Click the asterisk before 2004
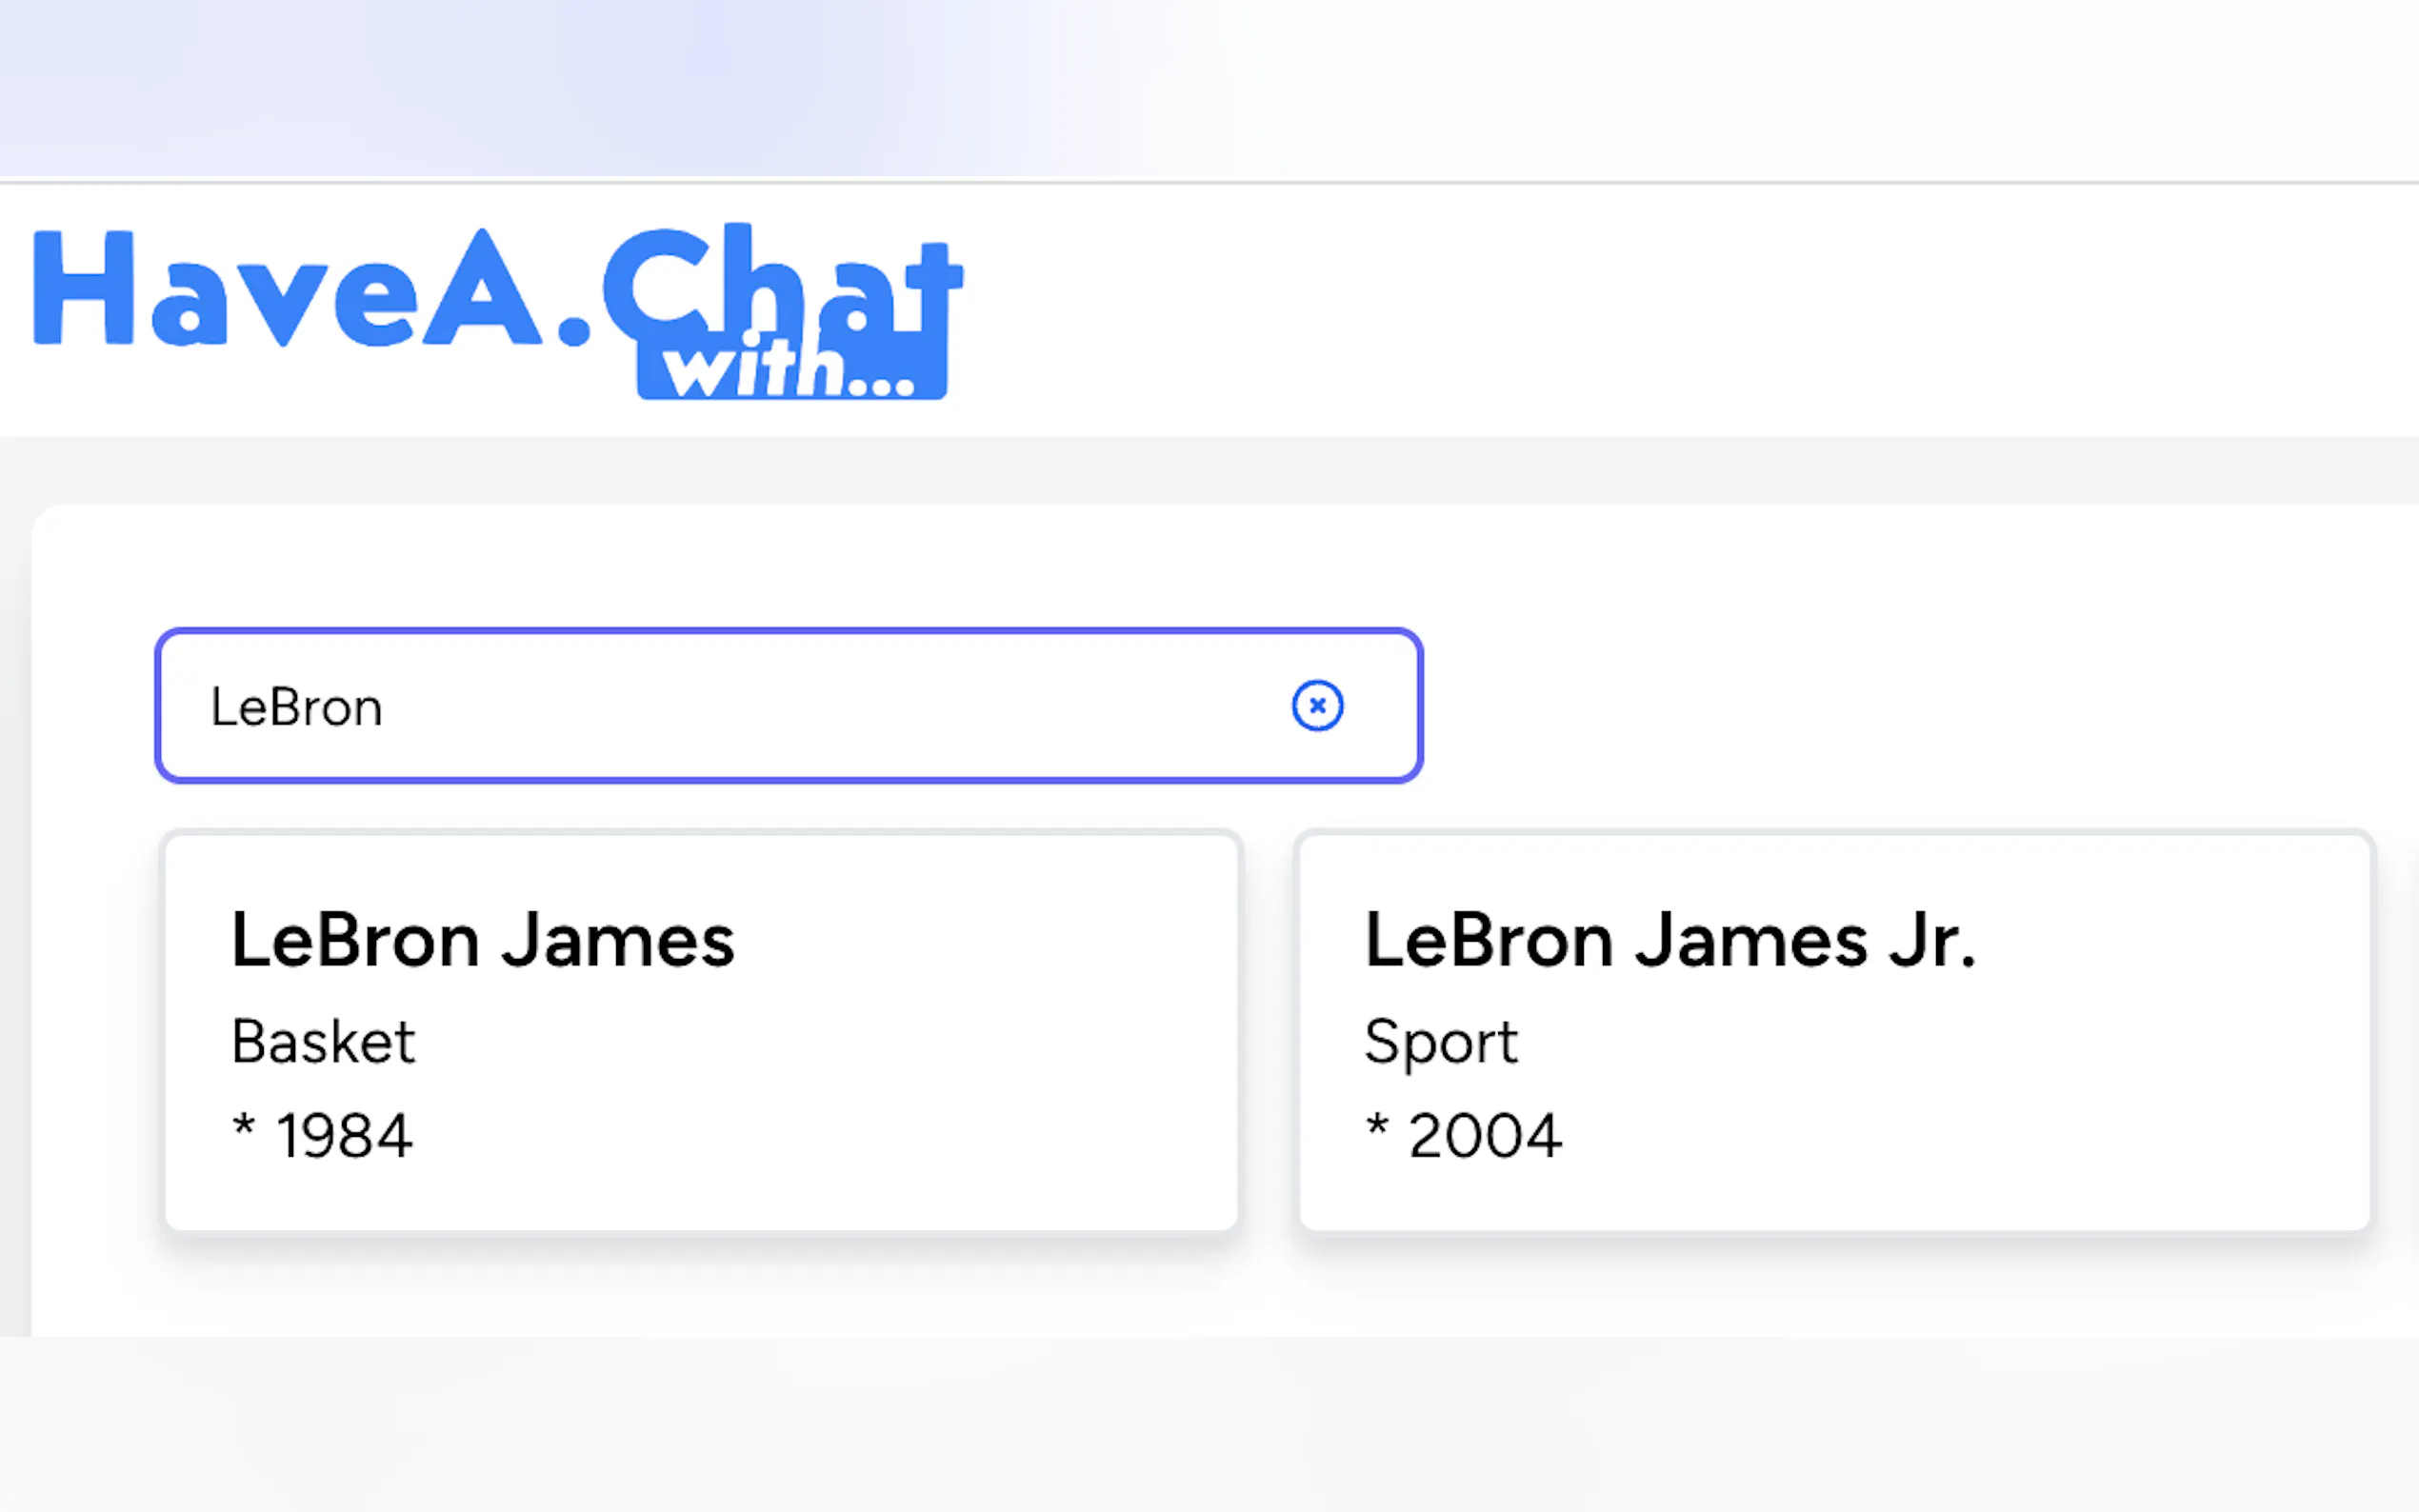Viewport: 2419px width, 1512px height. tap(1377, 1126)
